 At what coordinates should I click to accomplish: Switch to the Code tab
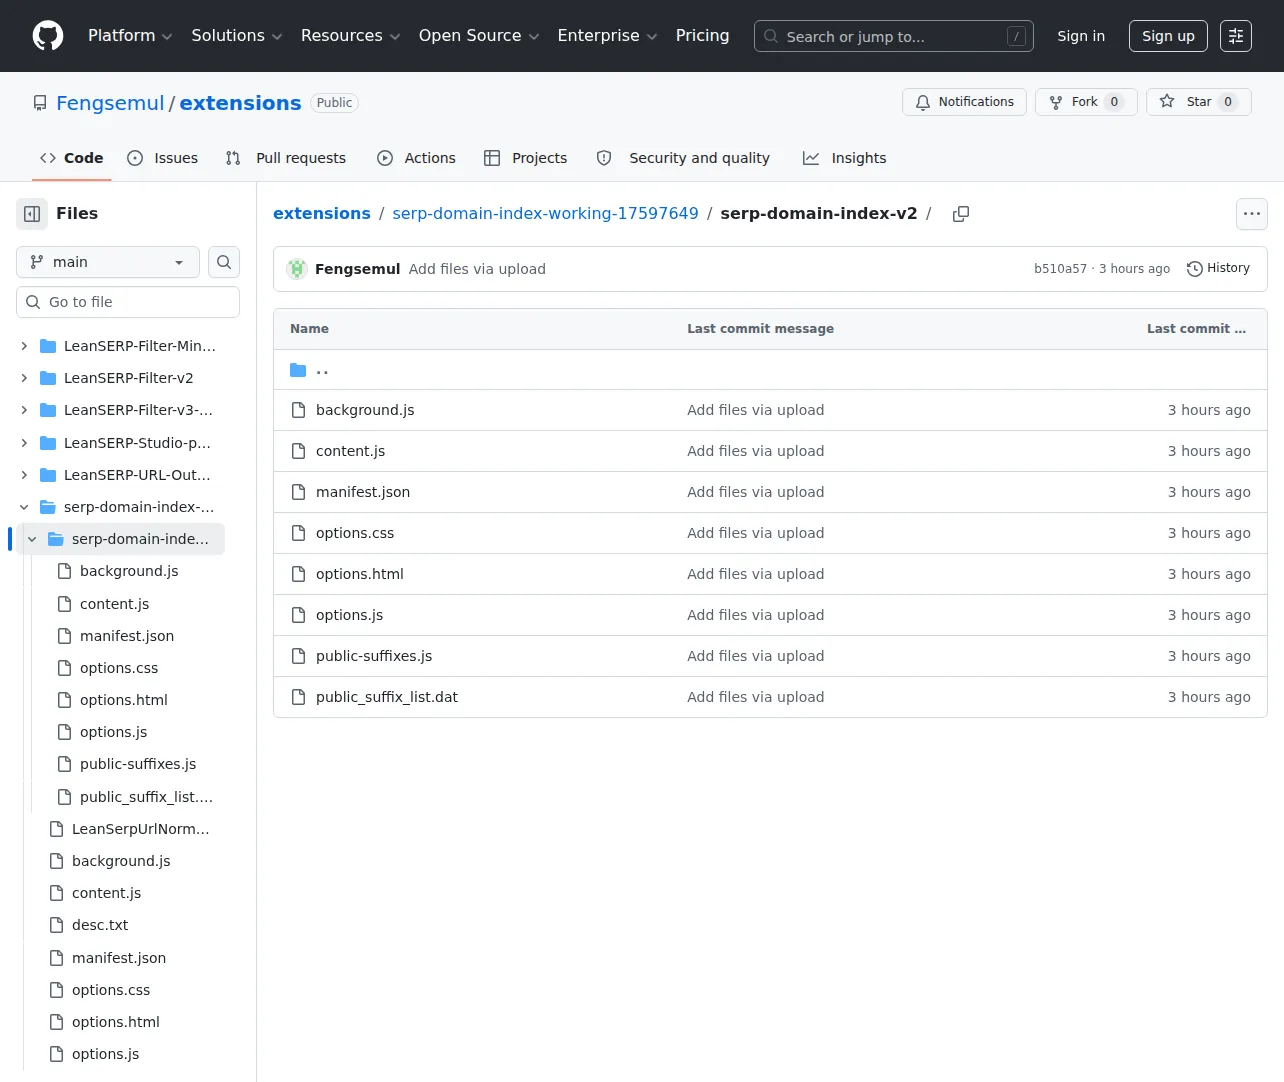pyautogui.click(x=71, y=158)
